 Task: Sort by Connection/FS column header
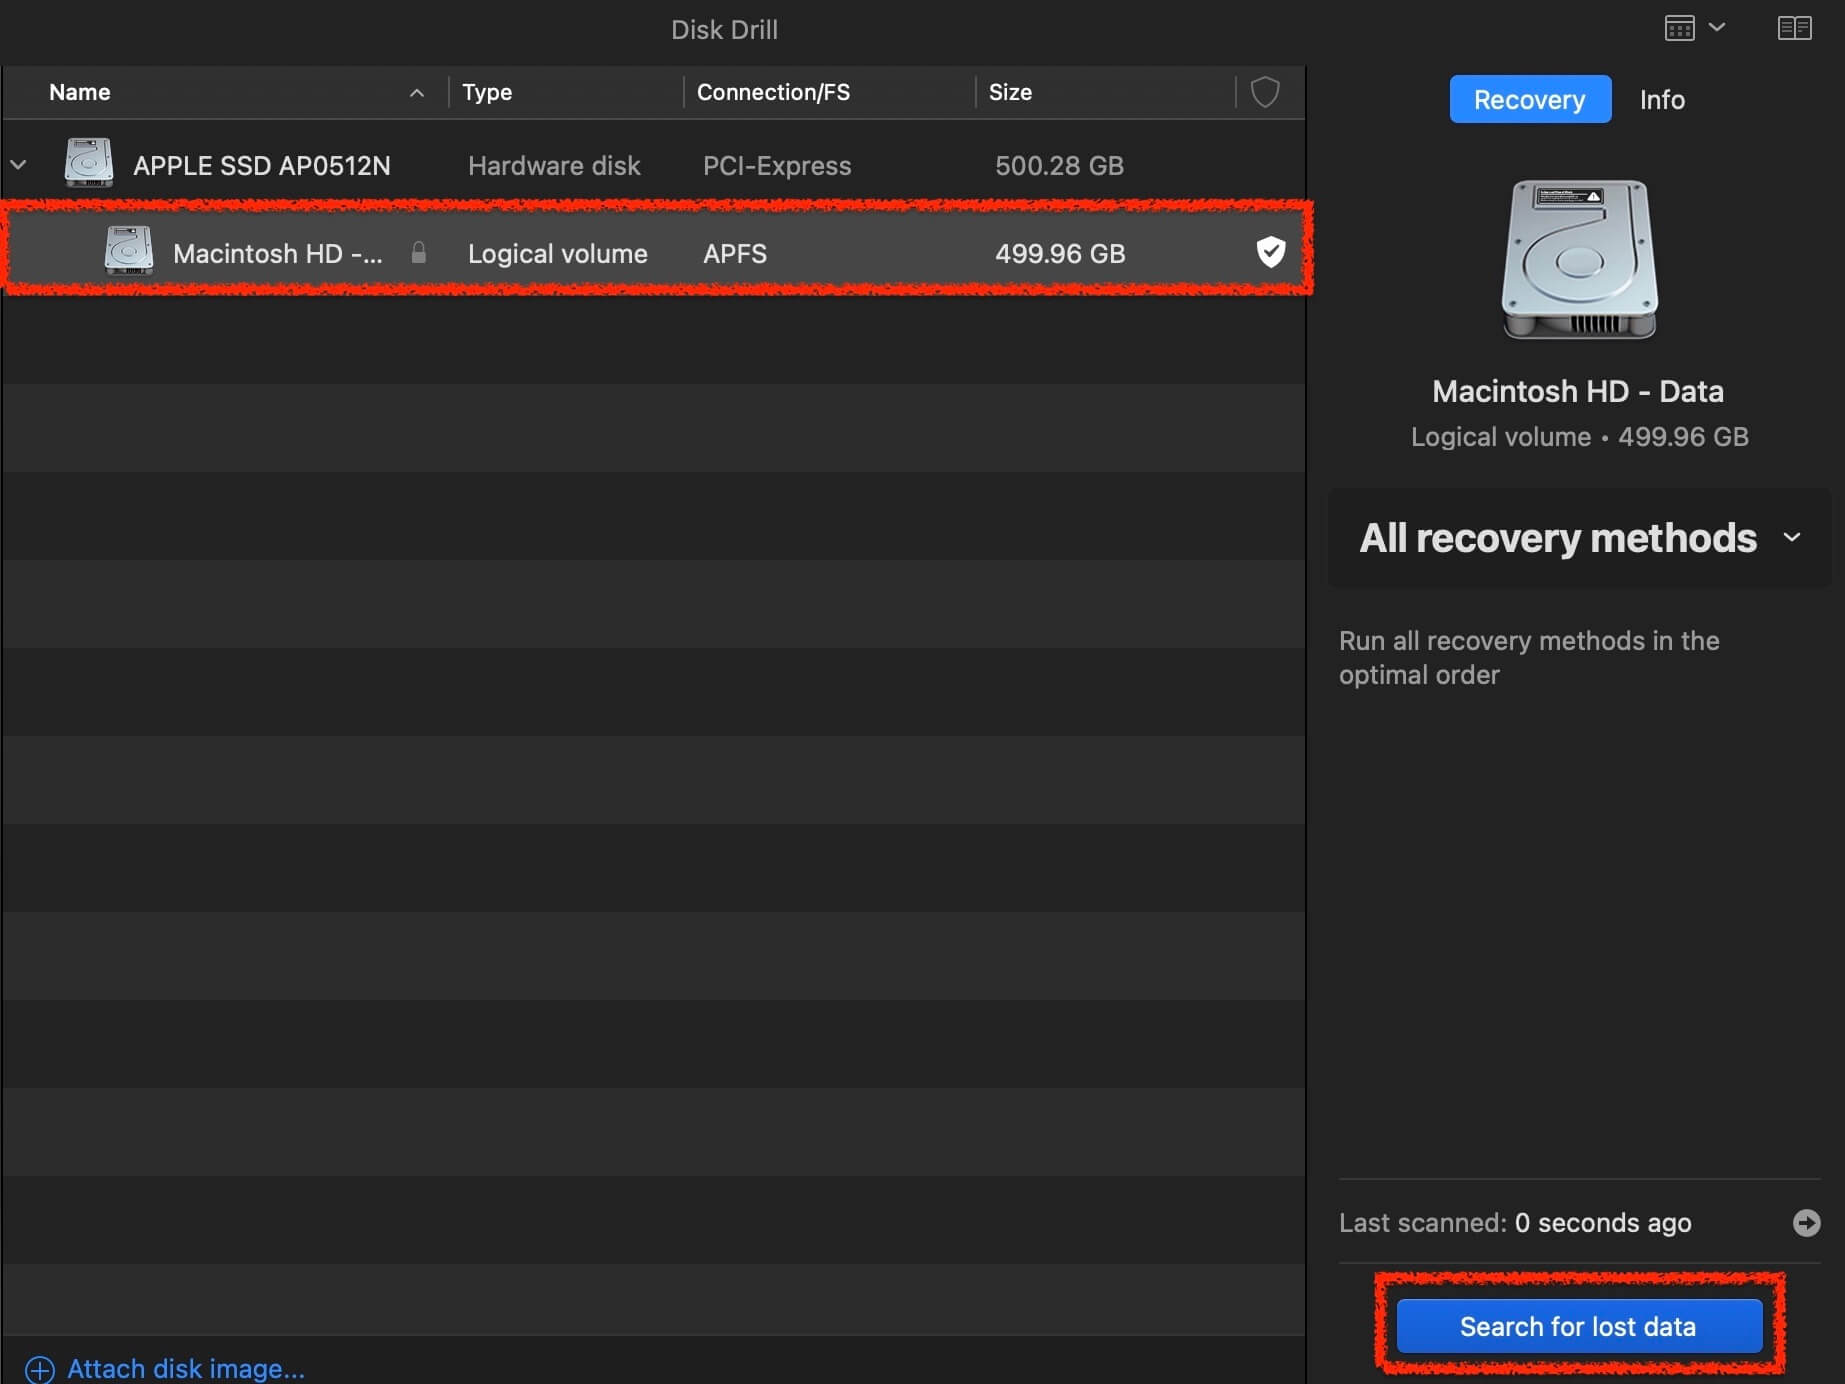773,92
